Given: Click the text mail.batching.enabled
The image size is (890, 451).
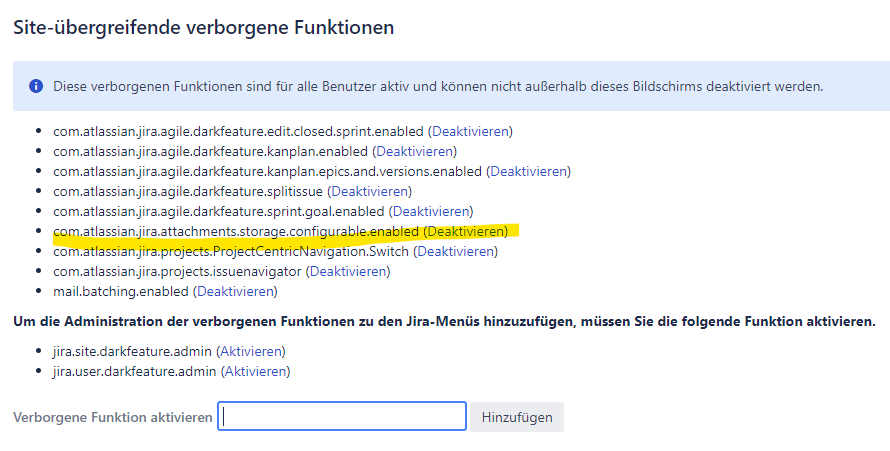Looking at the screenshot, I should [x=121, y=292].
